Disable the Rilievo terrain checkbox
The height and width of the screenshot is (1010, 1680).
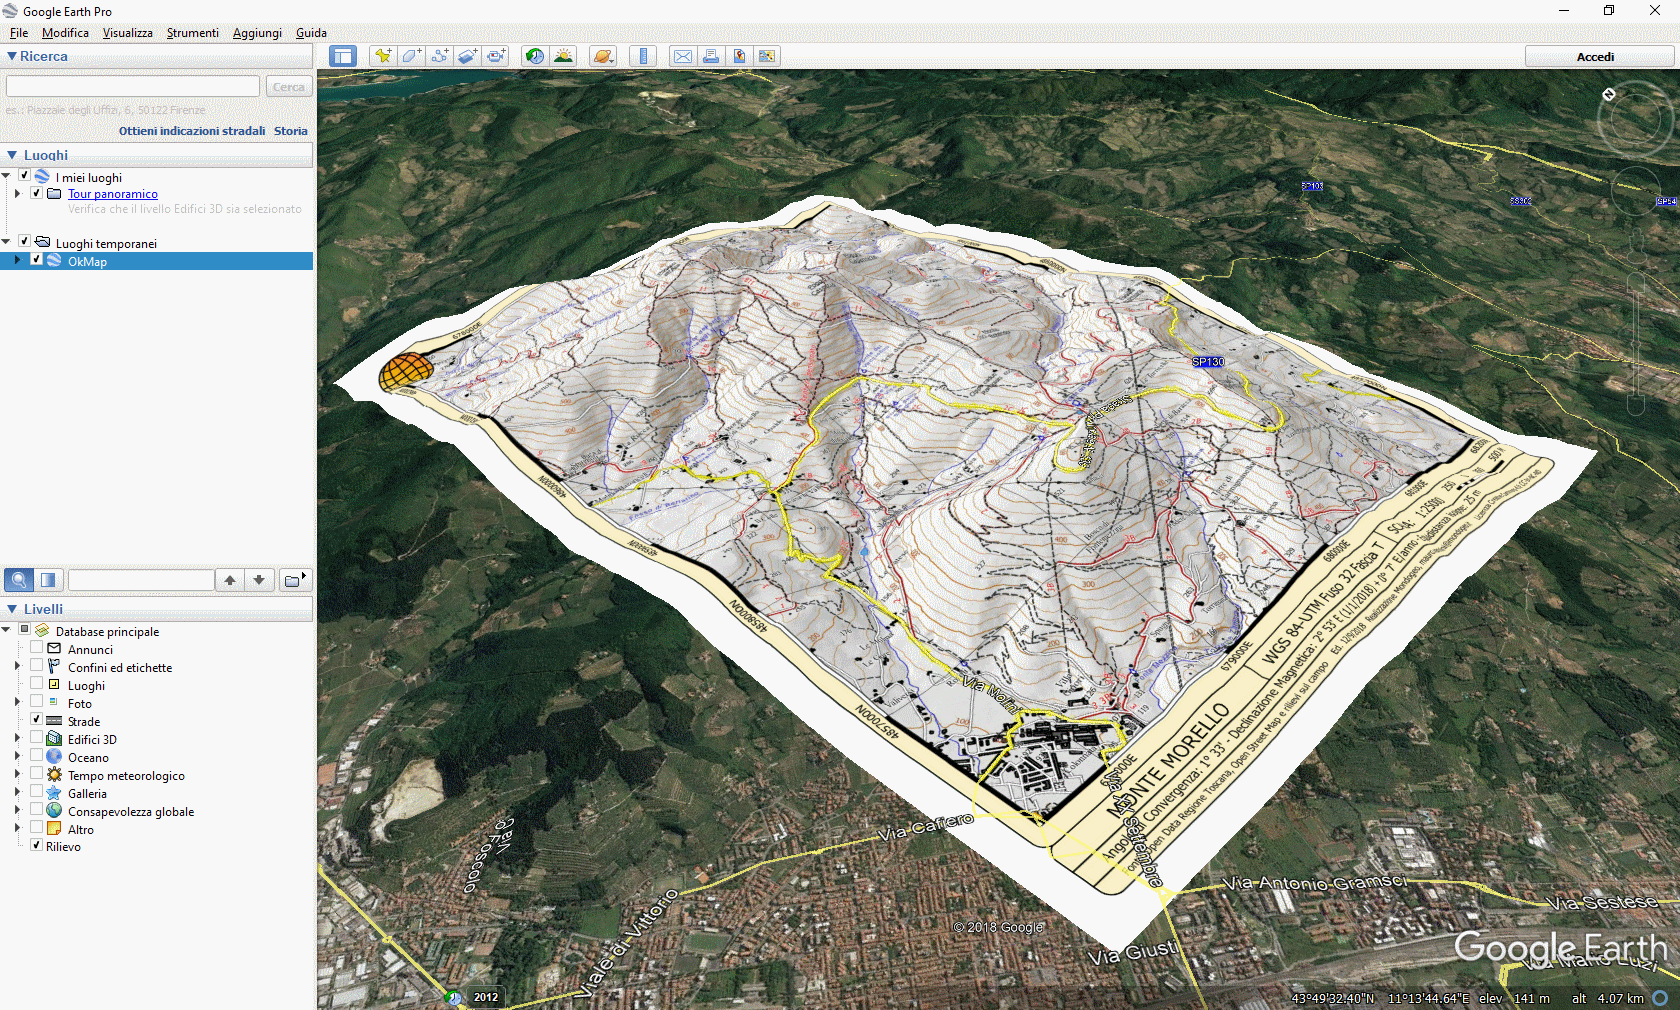point(36,845)
